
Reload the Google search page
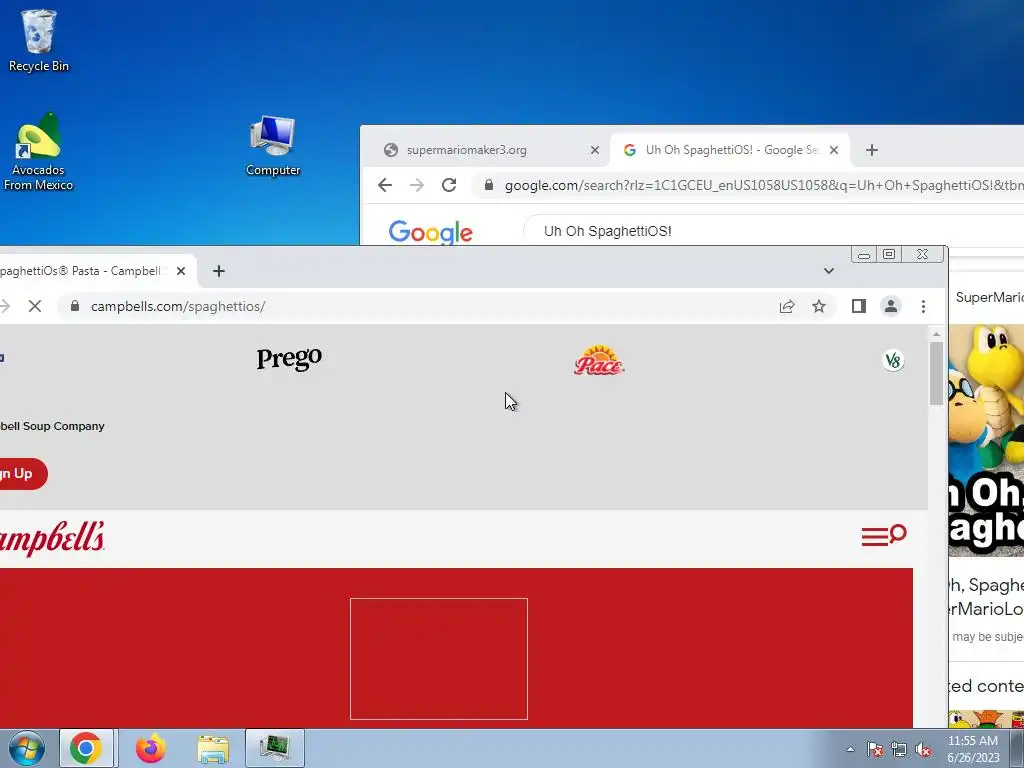449,185
